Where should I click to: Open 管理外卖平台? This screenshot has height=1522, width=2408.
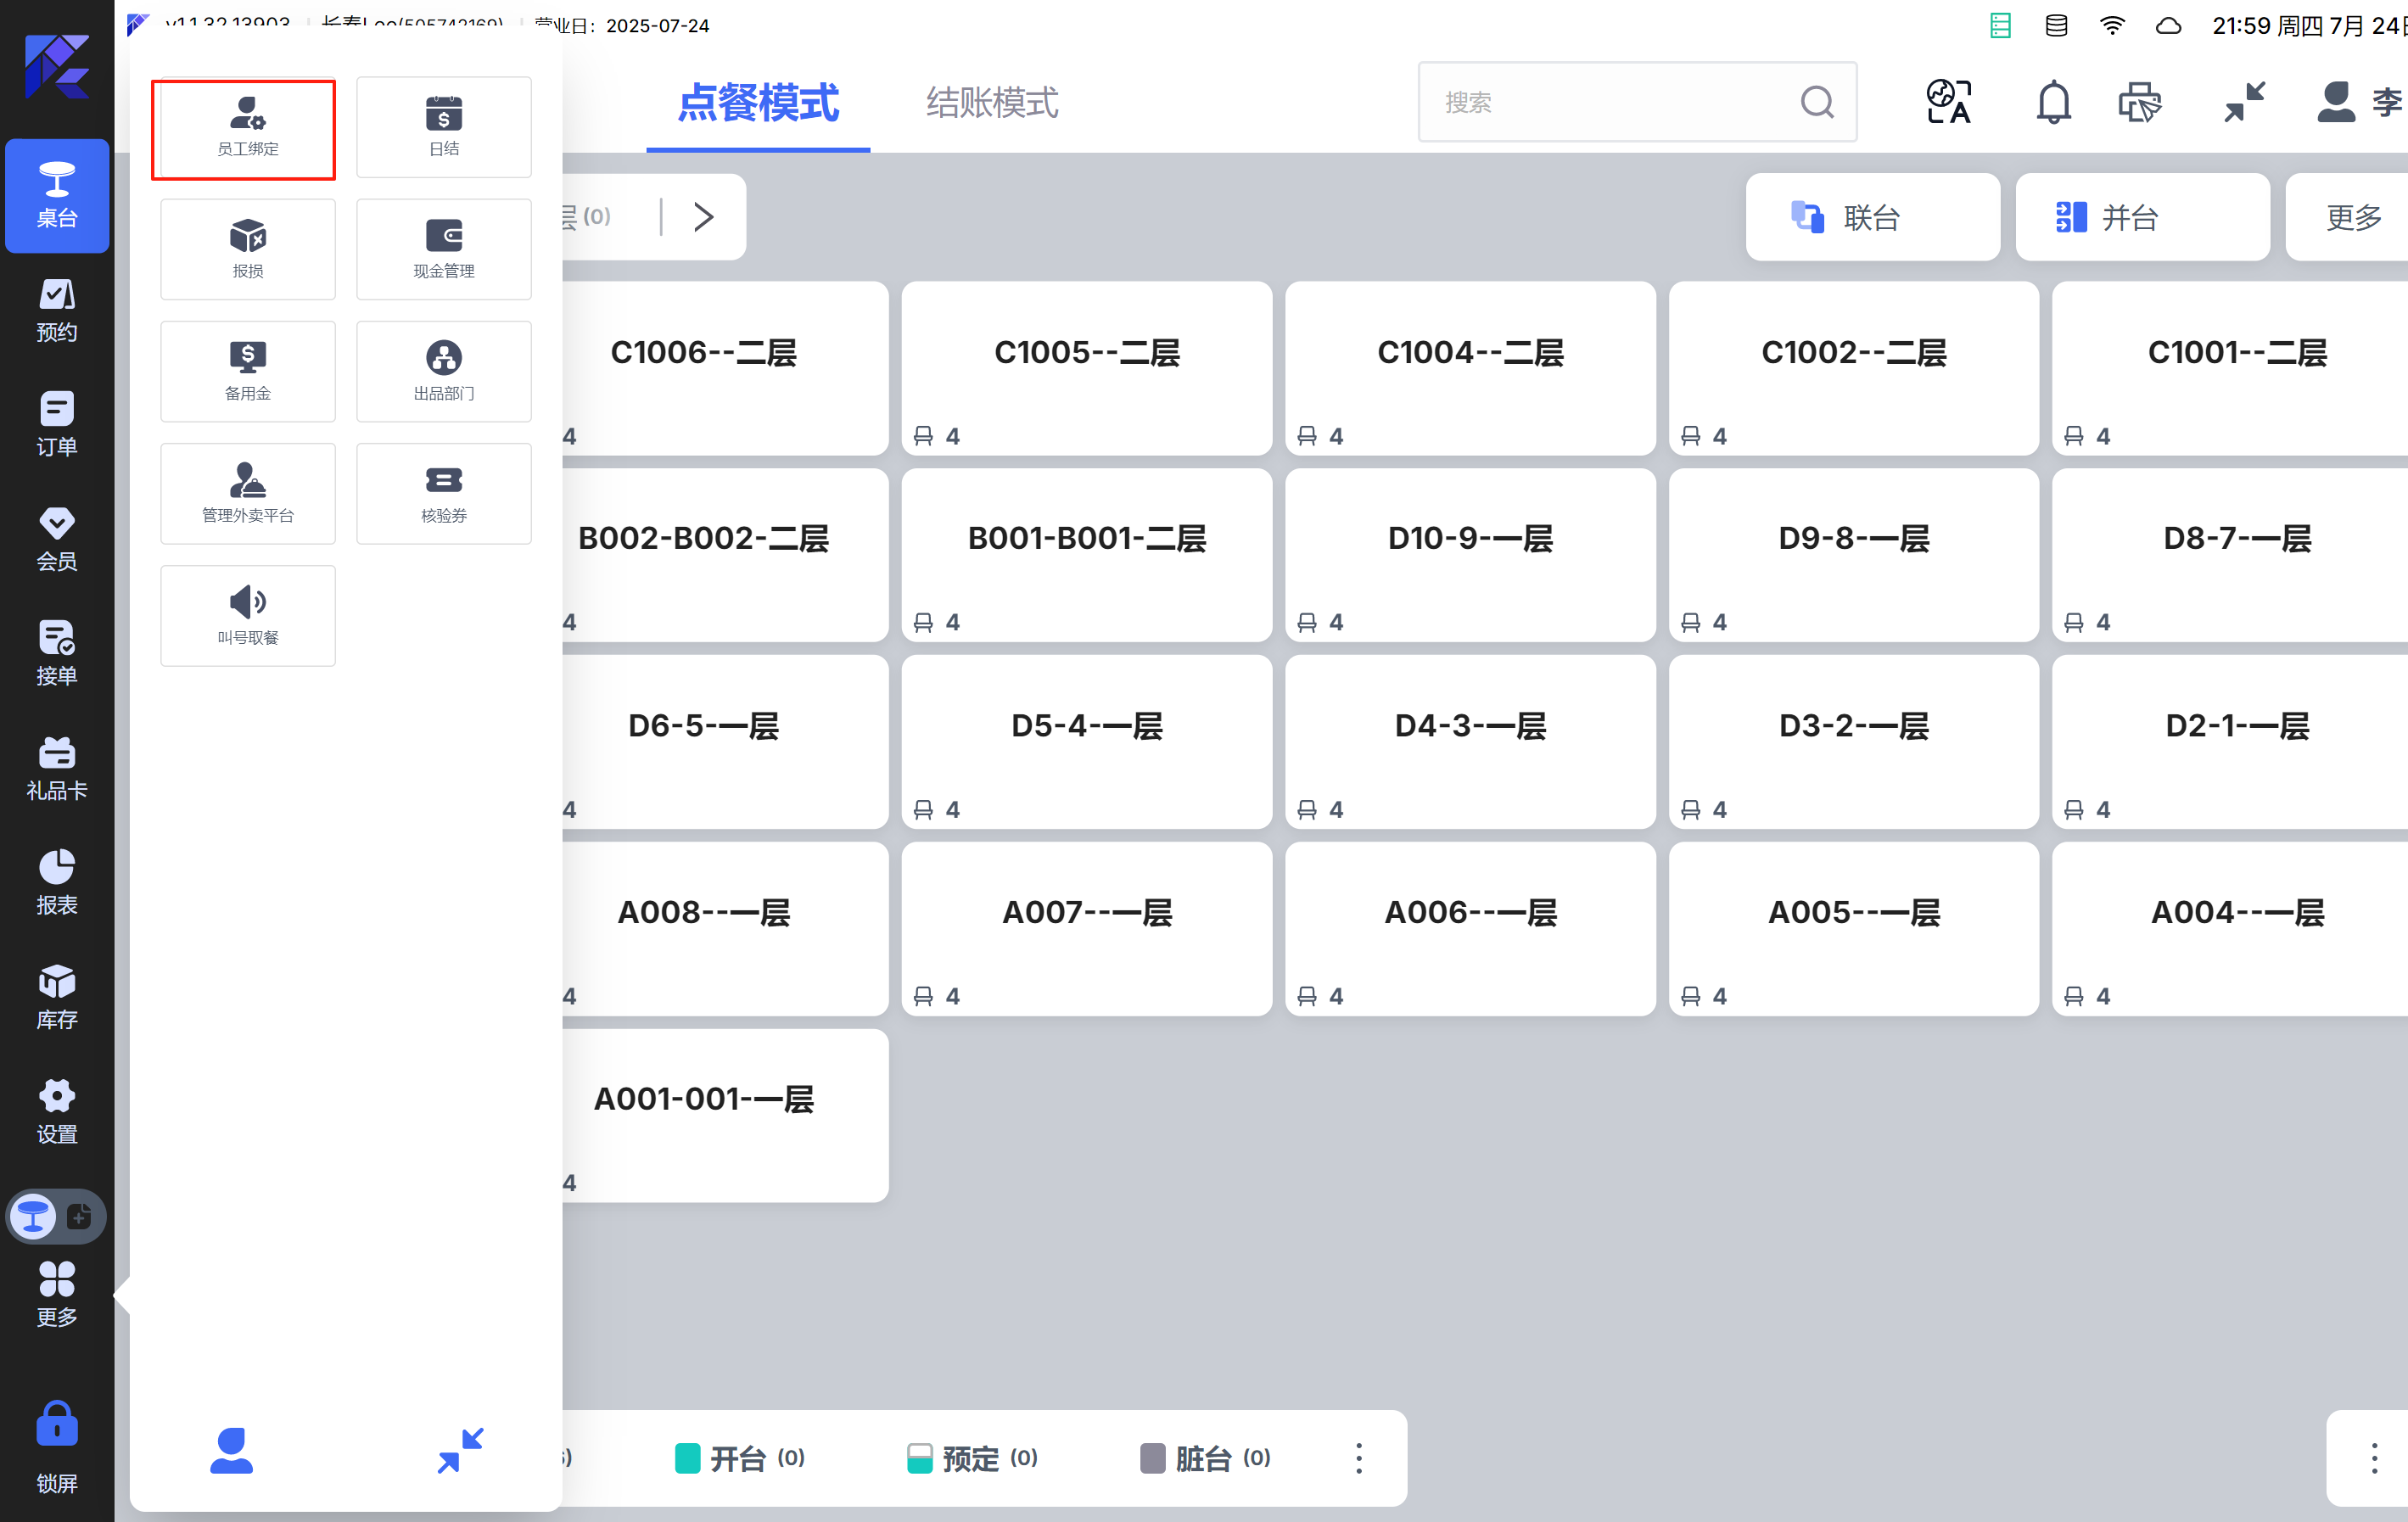pos(247,494)
